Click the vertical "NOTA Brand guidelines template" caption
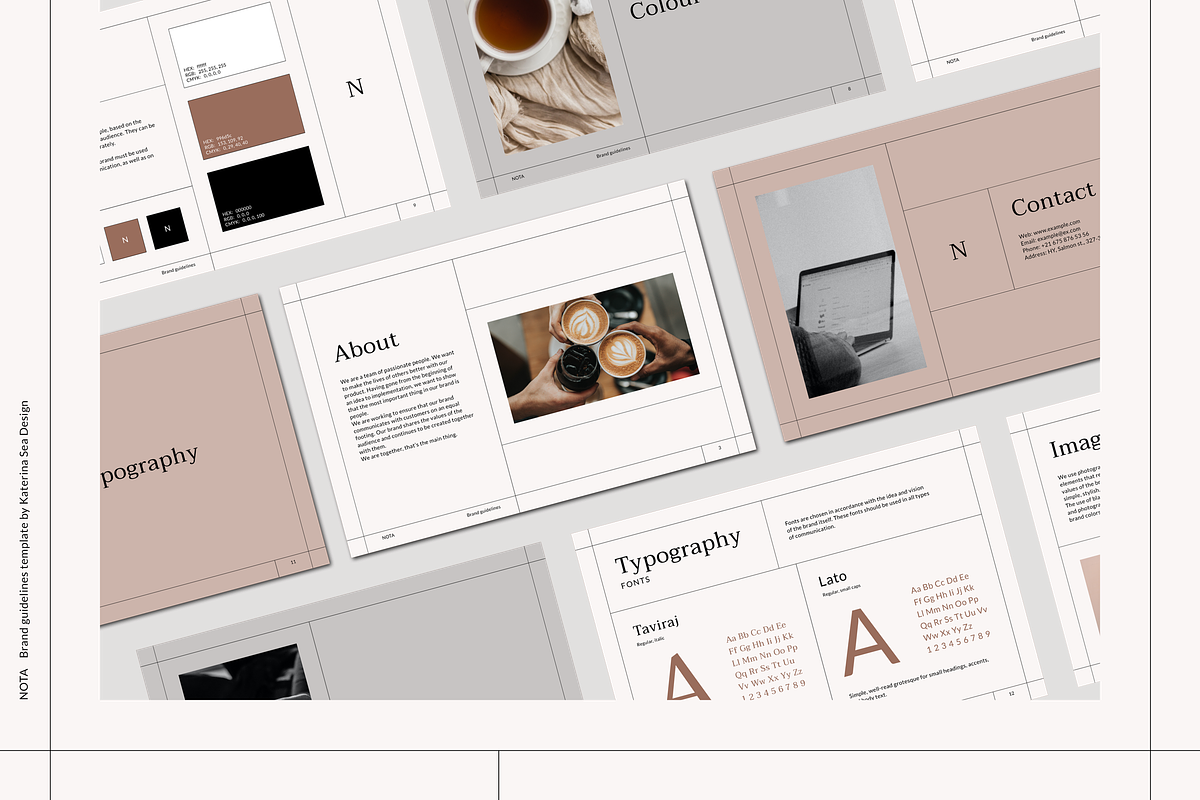This screenshot has width=1200, height=800. point(24,550)
